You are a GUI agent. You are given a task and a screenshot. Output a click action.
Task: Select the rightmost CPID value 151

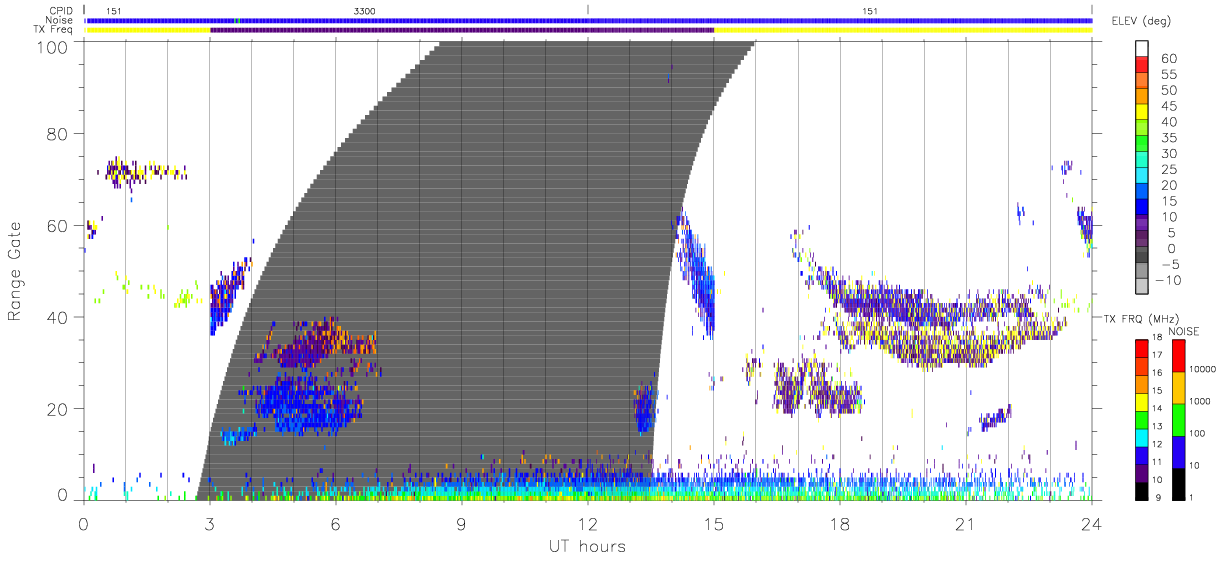tap(870, 10)
